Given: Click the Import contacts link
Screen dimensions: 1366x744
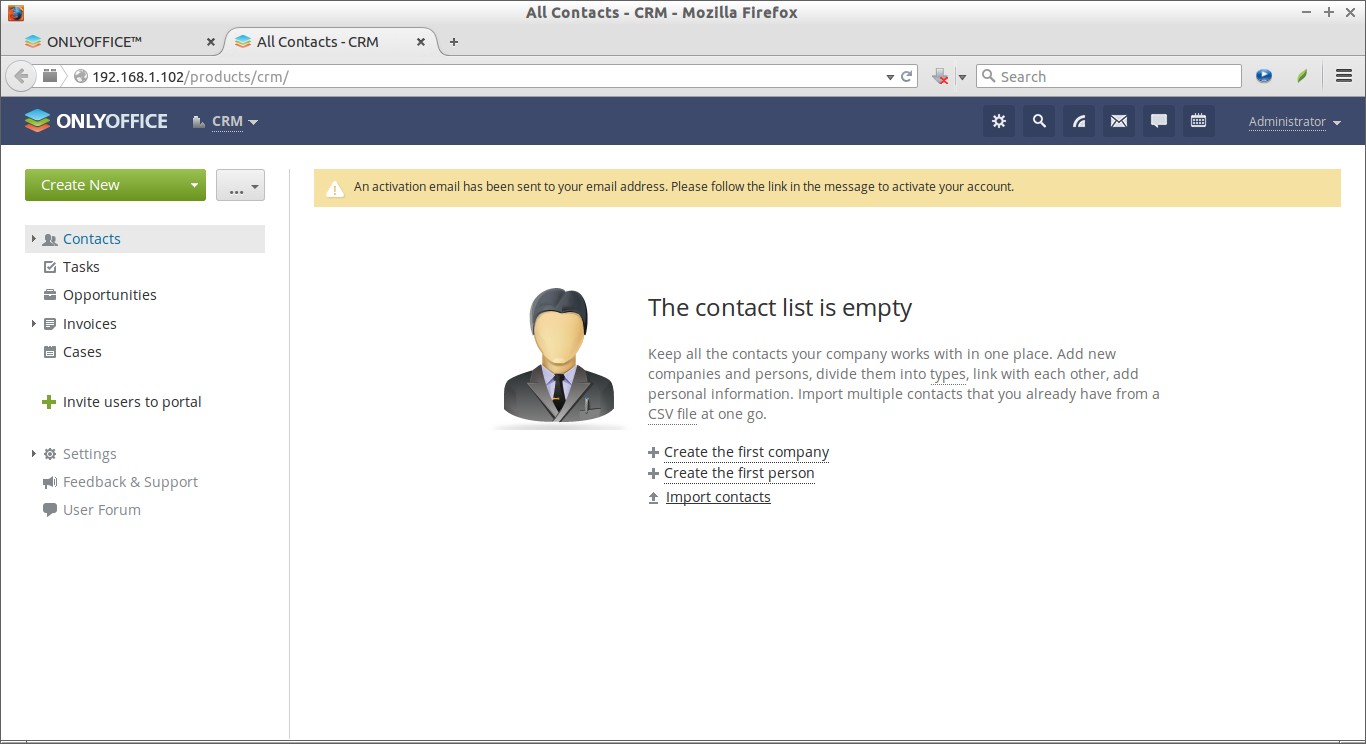Looking at the screenshot, I should click(718, 497).
